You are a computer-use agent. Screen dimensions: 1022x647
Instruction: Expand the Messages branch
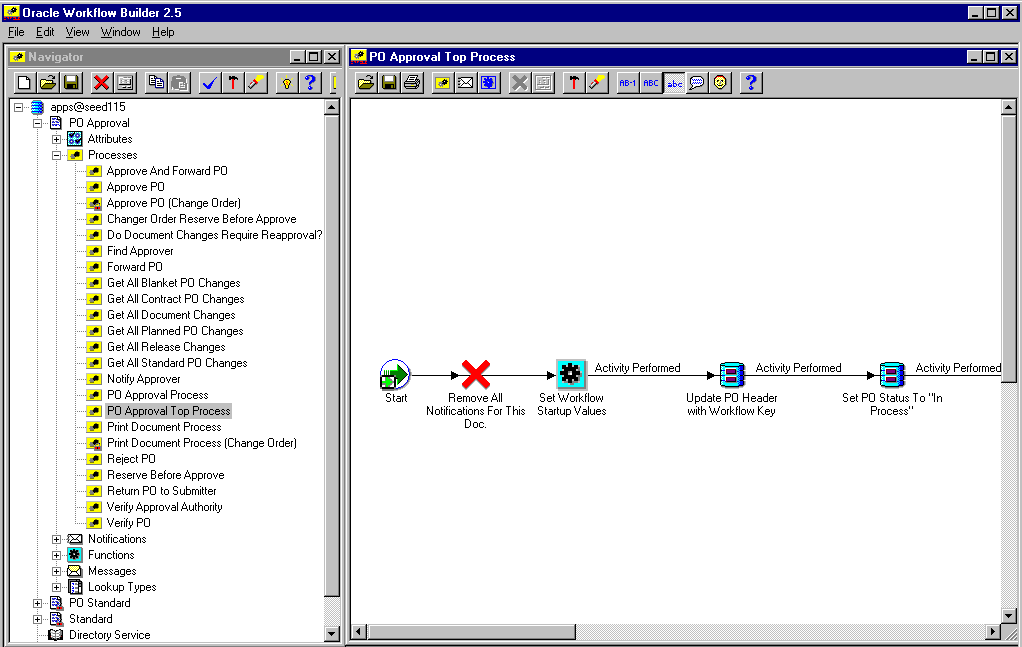pyautogui.click(x=57, y=571)
